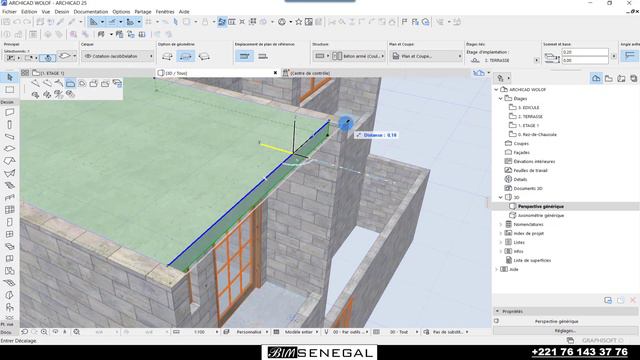Click previous view icon in bottom bar

[x=25, y=332]
